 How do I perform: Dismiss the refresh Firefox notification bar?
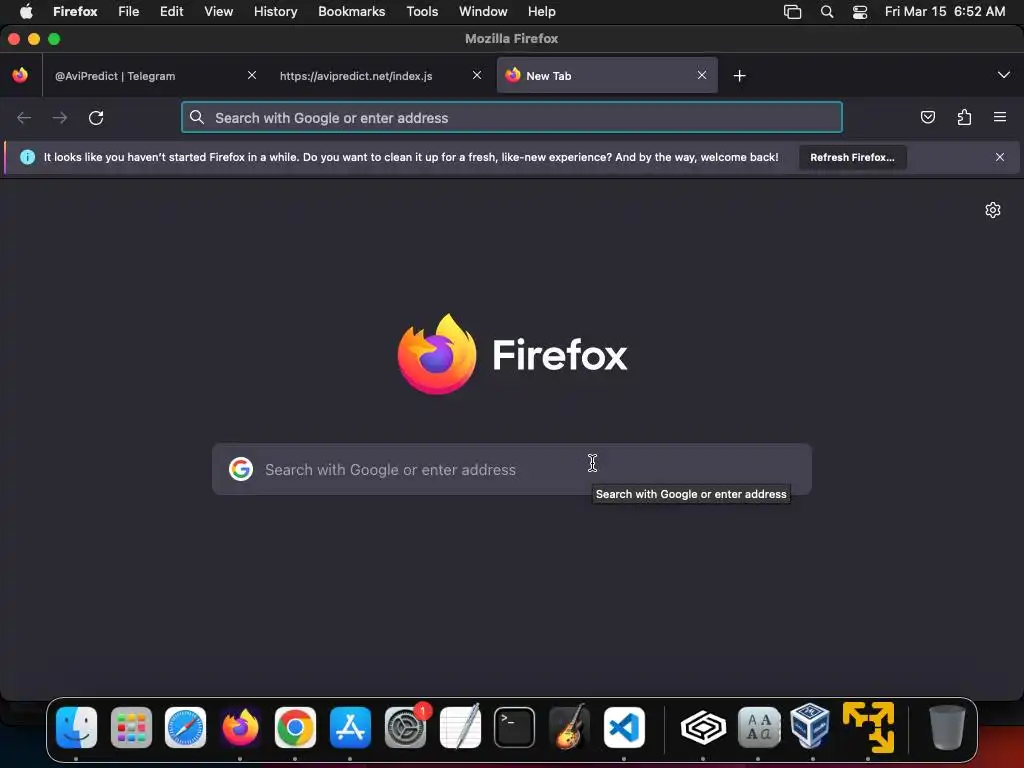1000,157
